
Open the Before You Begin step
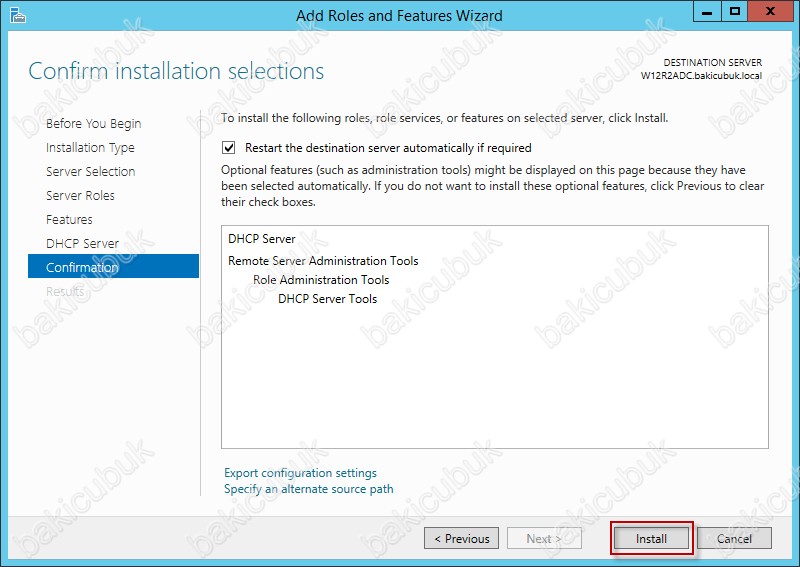[93, 124]
